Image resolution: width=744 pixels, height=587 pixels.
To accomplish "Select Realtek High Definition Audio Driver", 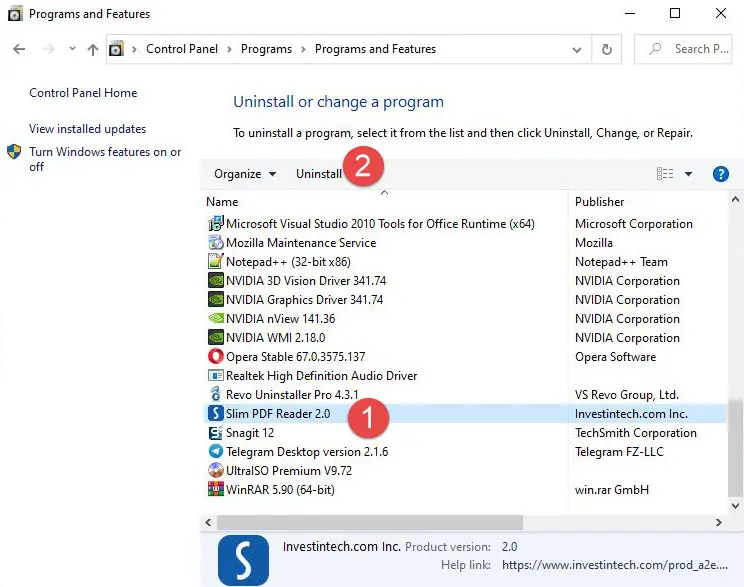I will [x=321, y=376].
